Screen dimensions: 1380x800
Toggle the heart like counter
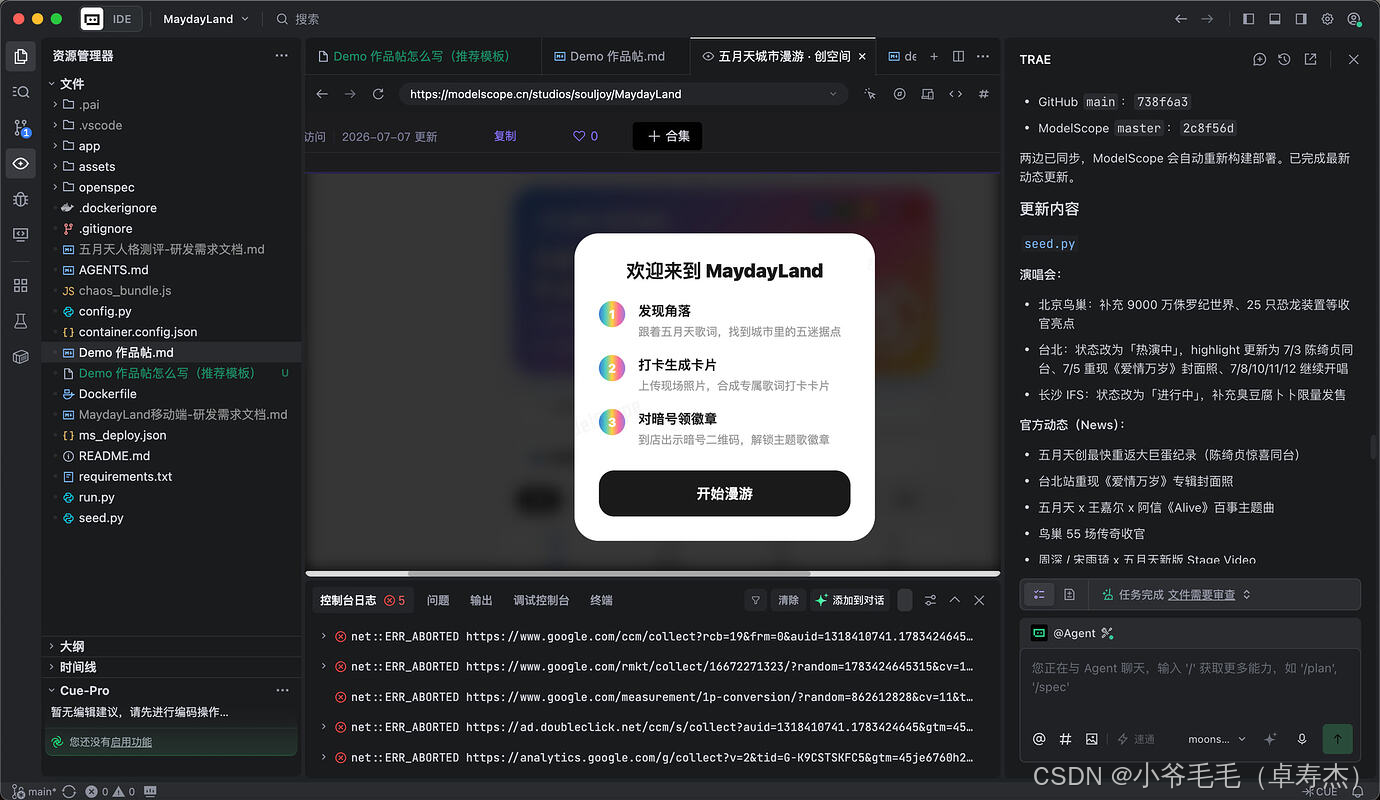[585, 136]
